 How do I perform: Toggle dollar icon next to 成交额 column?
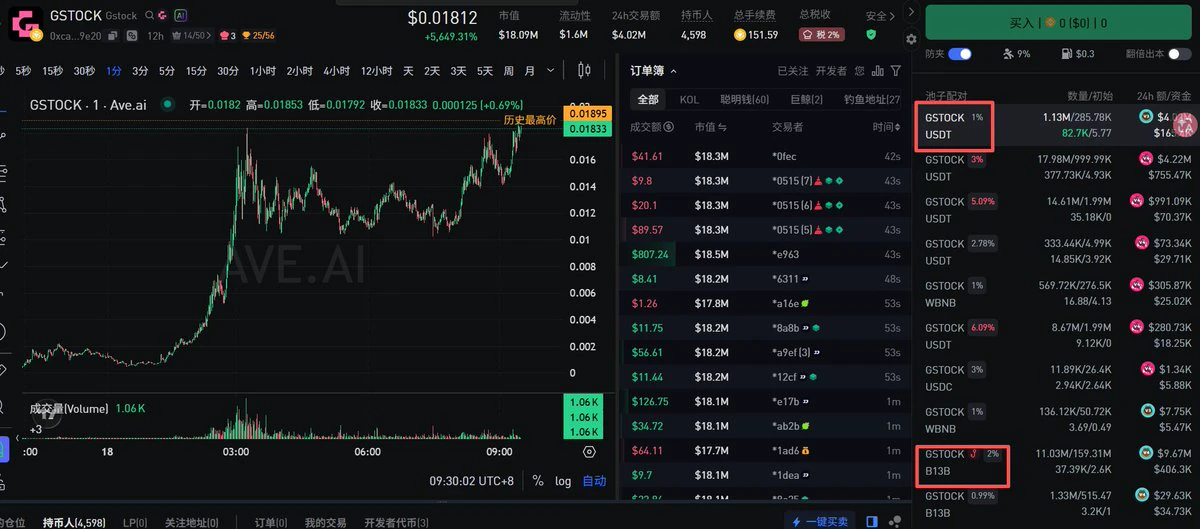(x=668, y=128)
